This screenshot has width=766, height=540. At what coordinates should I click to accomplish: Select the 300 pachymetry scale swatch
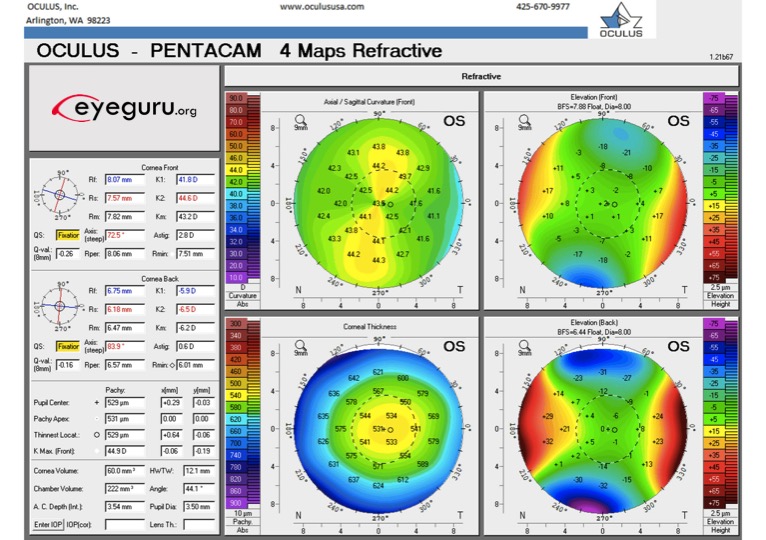(x=235, y=324)
